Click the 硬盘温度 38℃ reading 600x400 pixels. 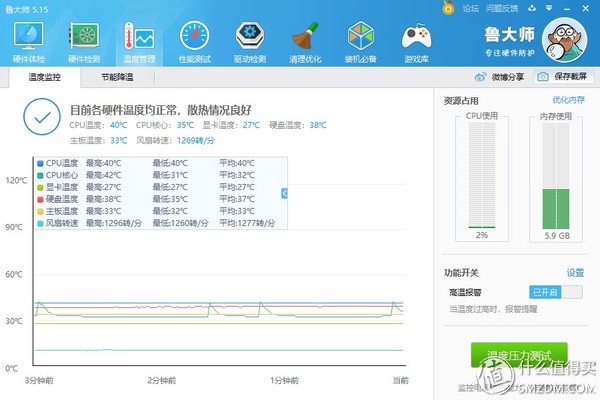point(318,125)
